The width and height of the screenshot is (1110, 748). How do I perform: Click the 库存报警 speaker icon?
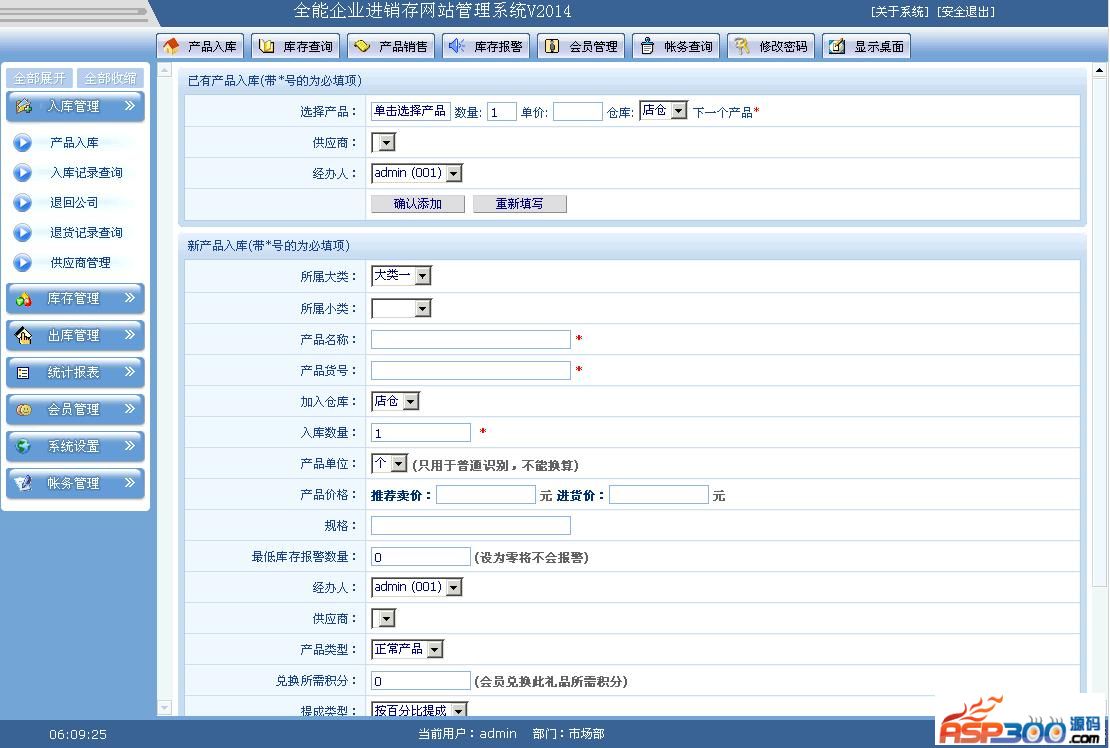coord(457,46)
